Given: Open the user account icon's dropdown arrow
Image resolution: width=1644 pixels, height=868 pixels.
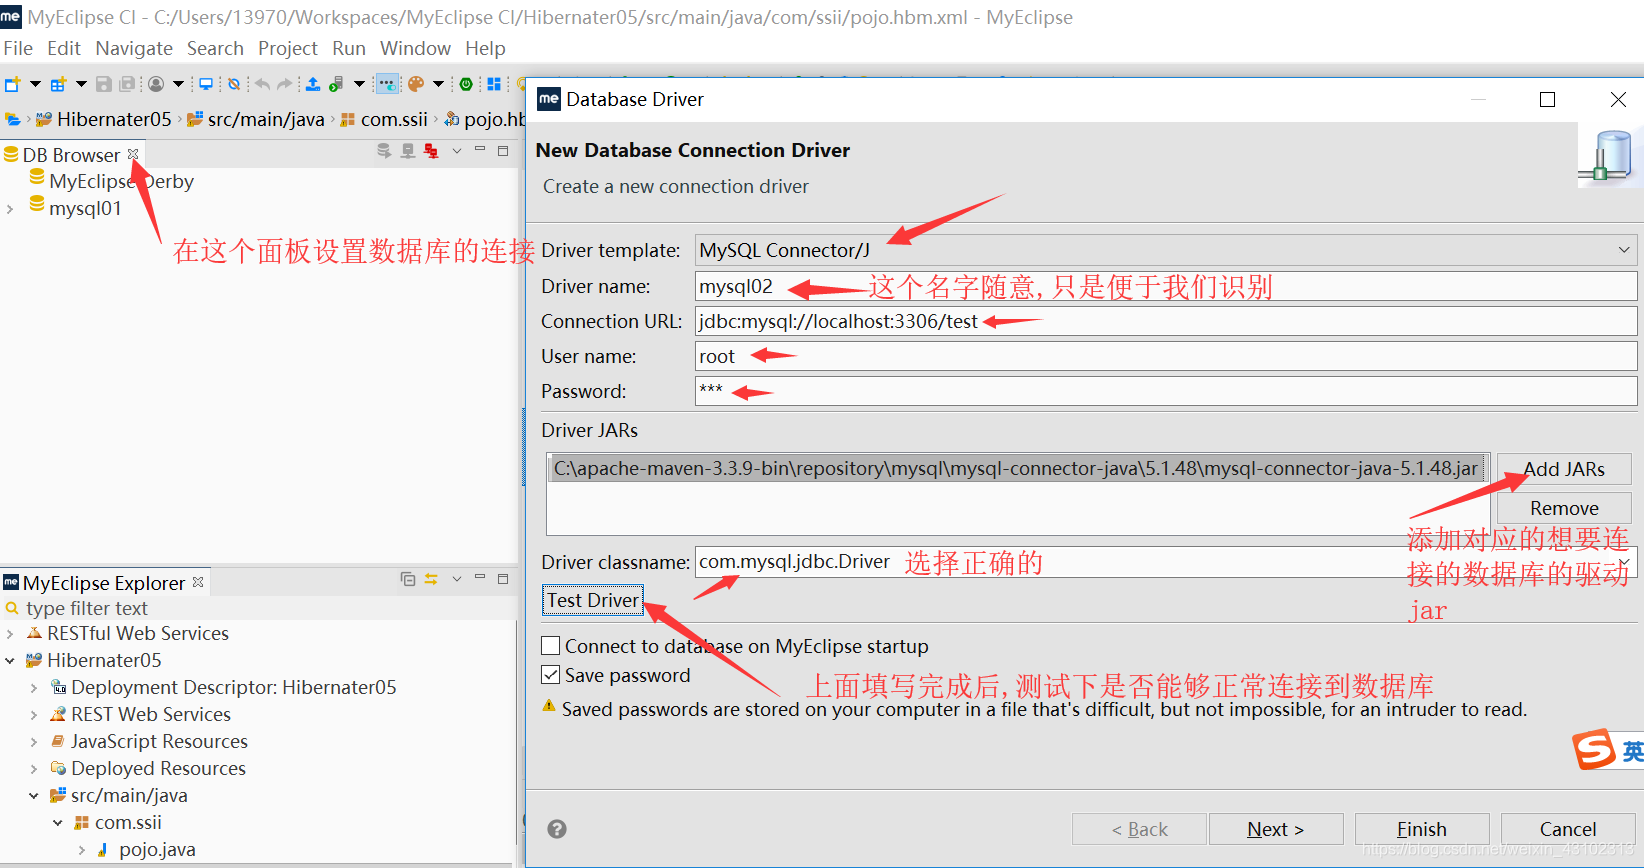Looking at the screenshot, I should [179, 85].
